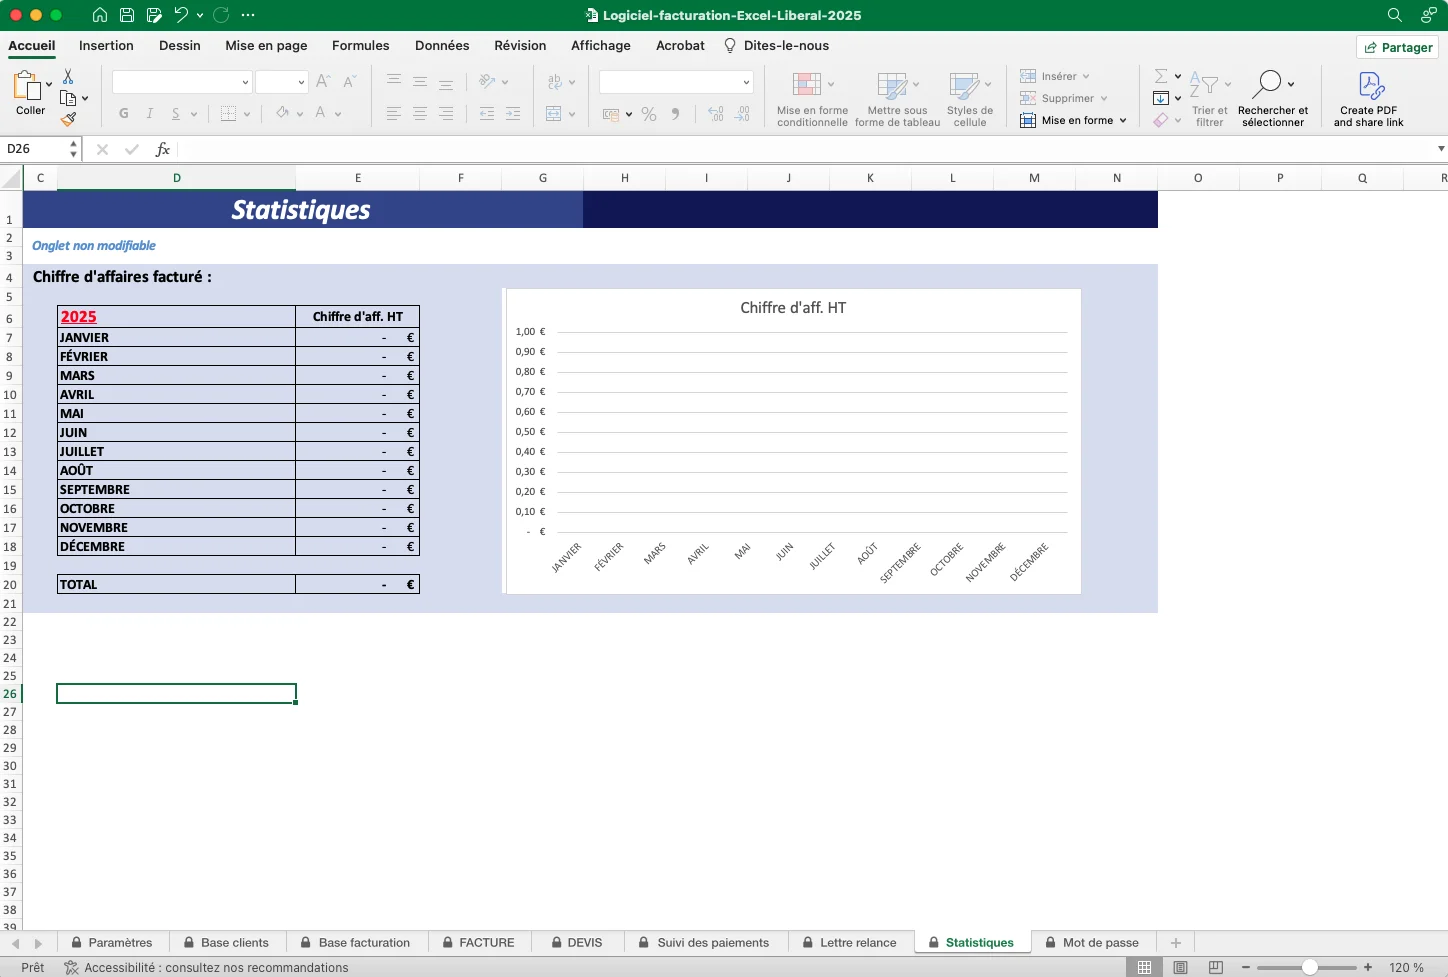Click the AutoSum sigma icon
Screen dimensions: 1448x977
1160,77
